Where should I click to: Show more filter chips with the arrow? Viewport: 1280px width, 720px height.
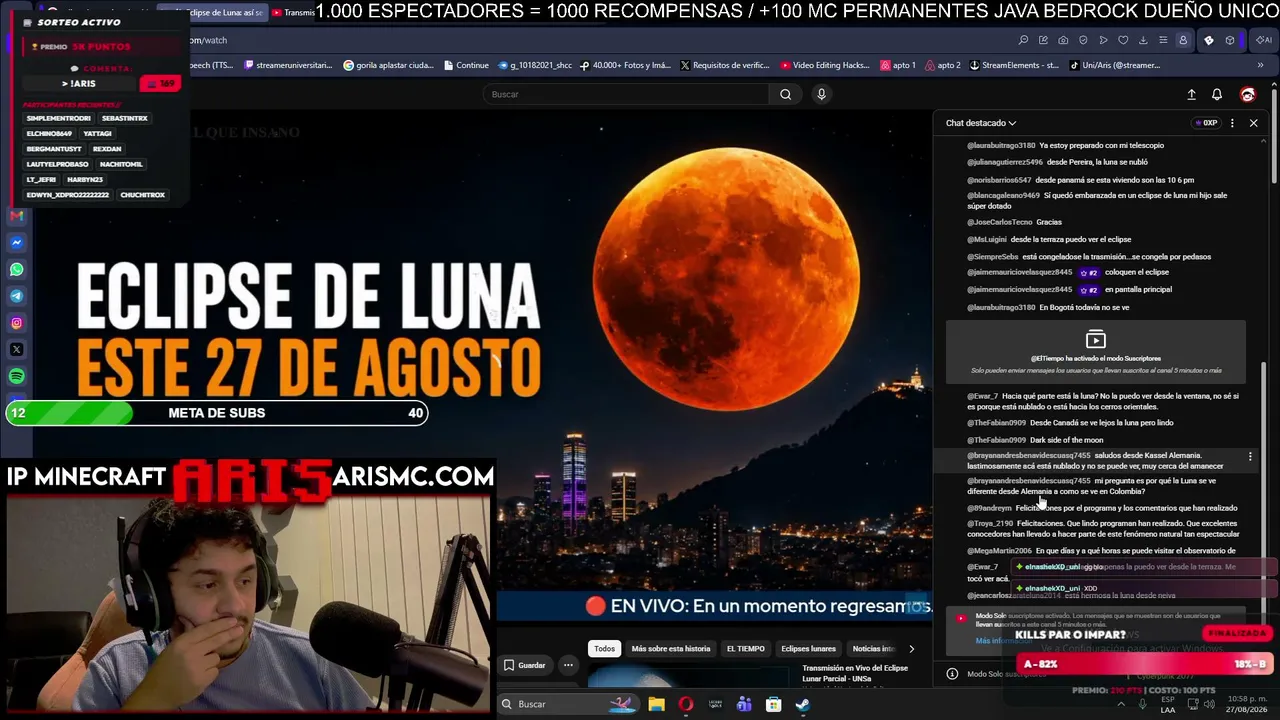pos(911,649)
